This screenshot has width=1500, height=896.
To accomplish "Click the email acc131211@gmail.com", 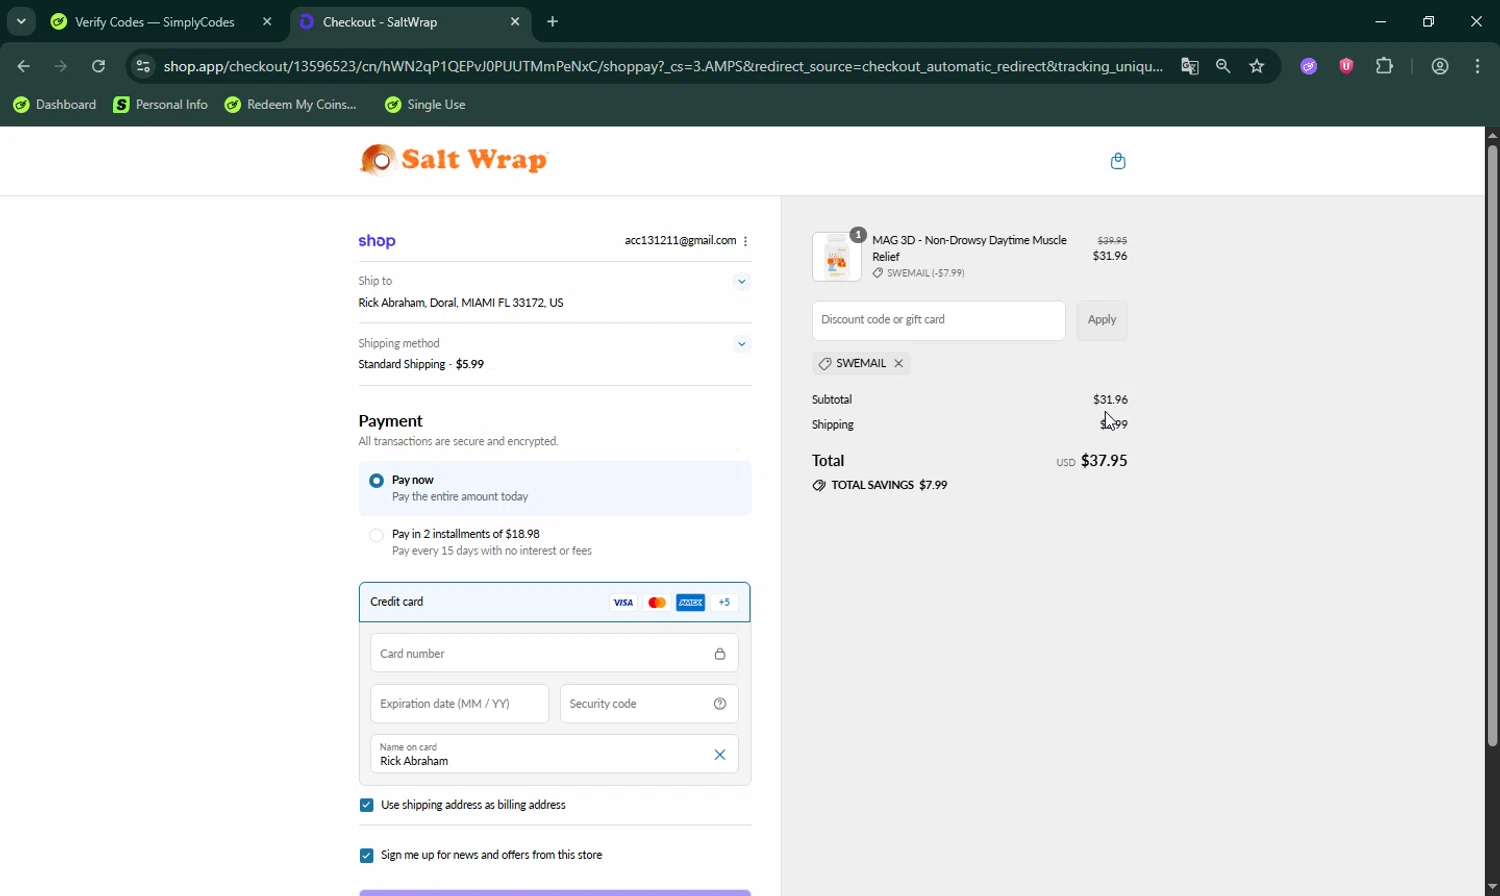I will click(680, 241).
